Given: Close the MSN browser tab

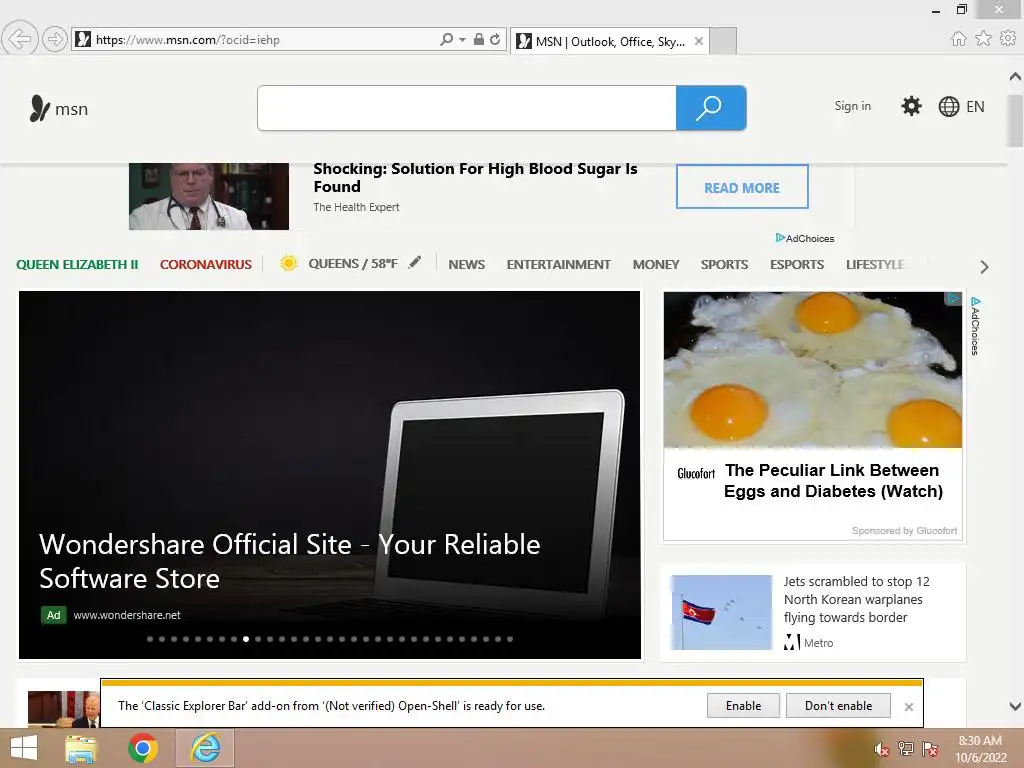Looking at the screenshot, I should click(x=699, y=41).
